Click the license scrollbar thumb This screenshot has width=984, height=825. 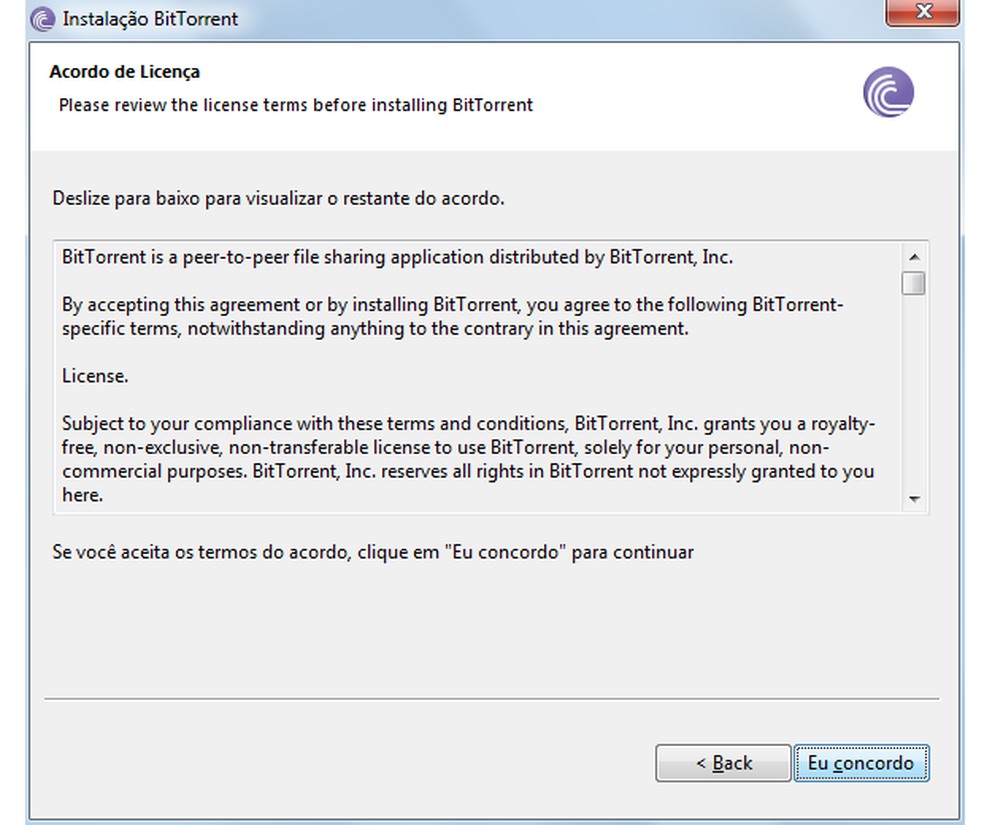[914, 282]
